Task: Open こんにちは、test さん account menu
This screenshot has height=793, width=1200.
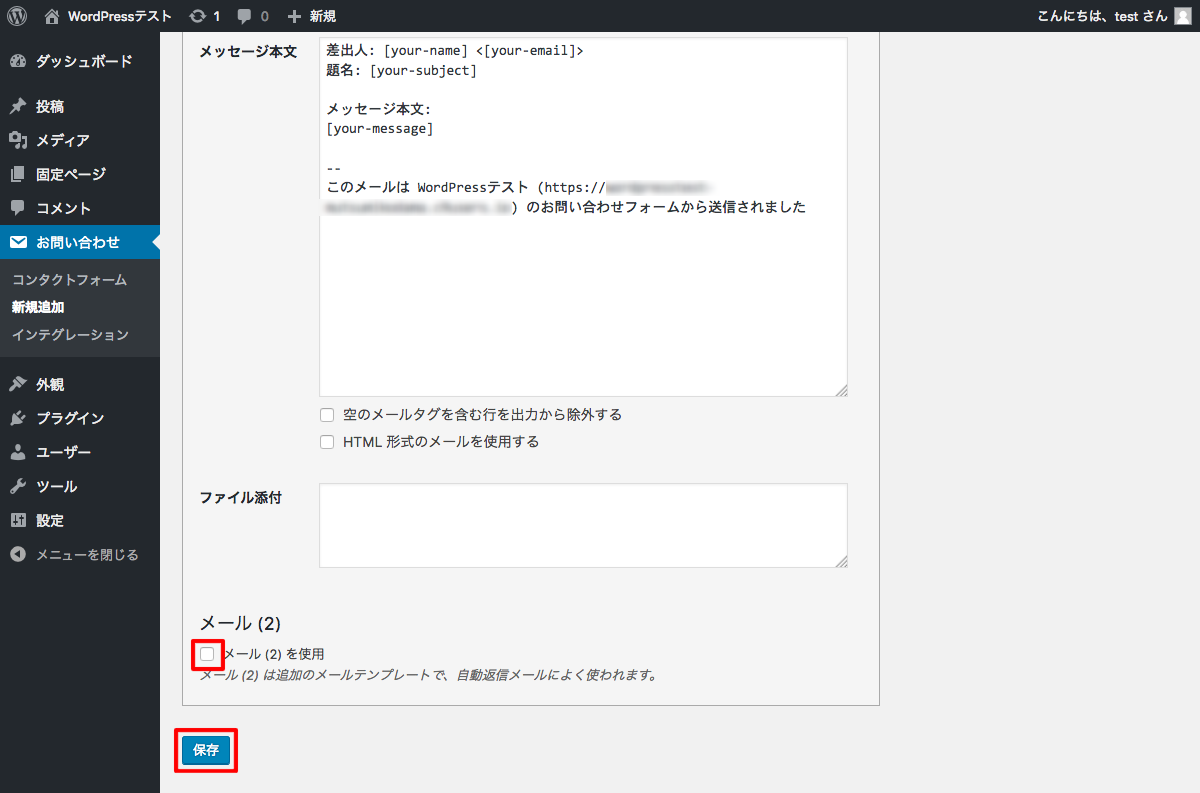Action: point(1116,16)
